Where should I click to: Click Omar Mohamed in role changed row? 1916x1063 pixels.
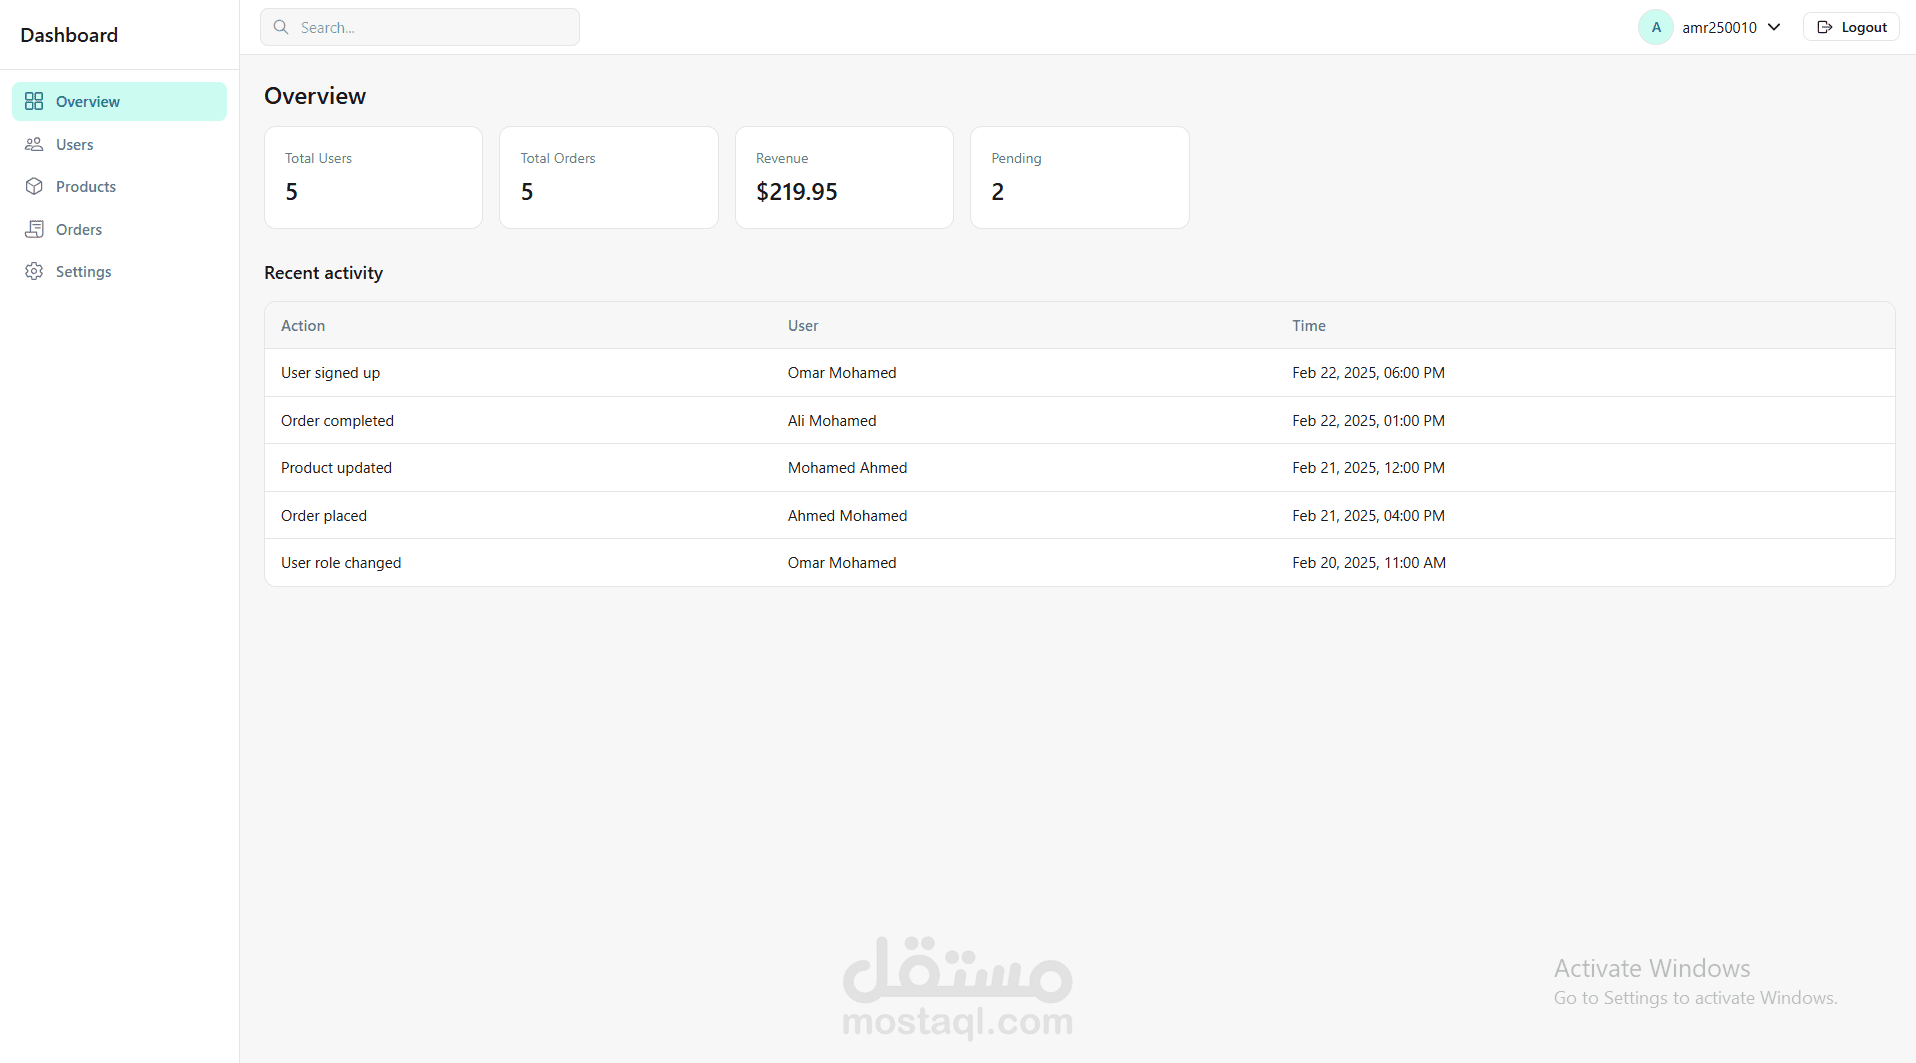[x=842, y=562]
